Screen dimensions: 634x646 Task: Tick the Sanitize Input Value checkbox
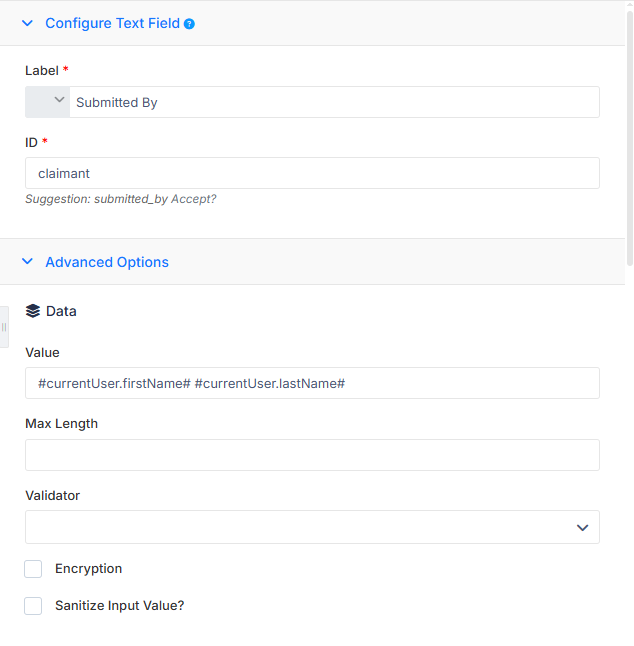[x=33, y=606]
